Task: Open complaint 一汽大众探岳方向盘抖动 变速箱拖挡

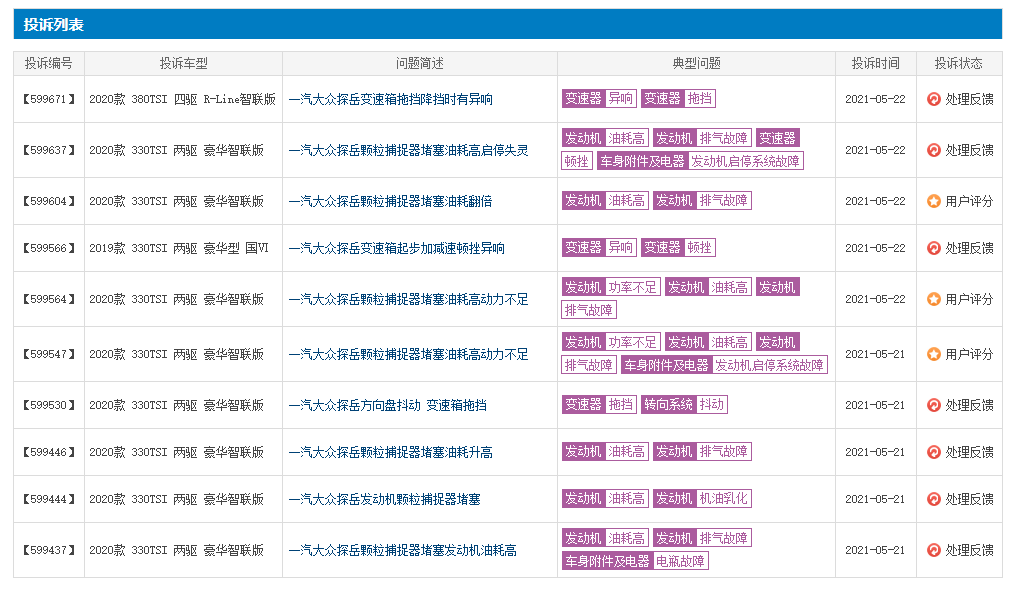Action: click(387, 405)
